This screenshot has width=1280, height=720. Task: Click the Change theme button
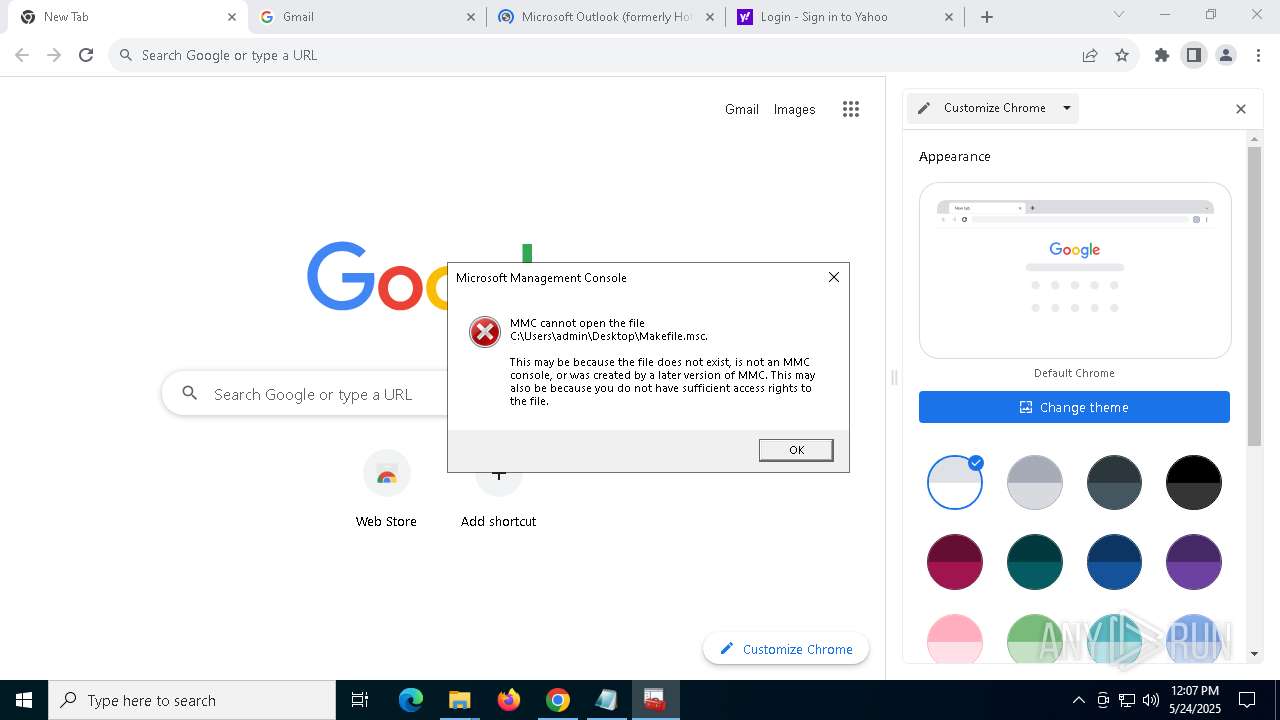[x=1074, y=407]
